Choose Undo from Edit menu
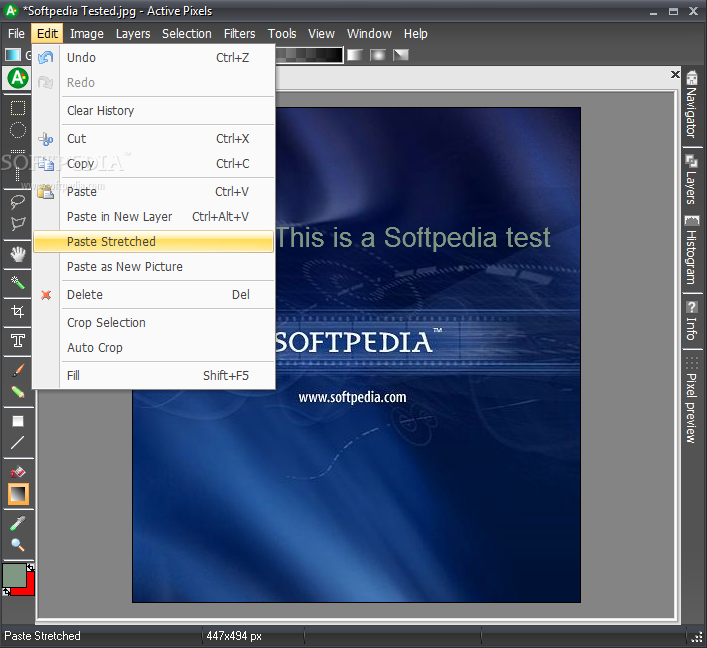Screen dimensions: 707x648 tap(154, 58)
